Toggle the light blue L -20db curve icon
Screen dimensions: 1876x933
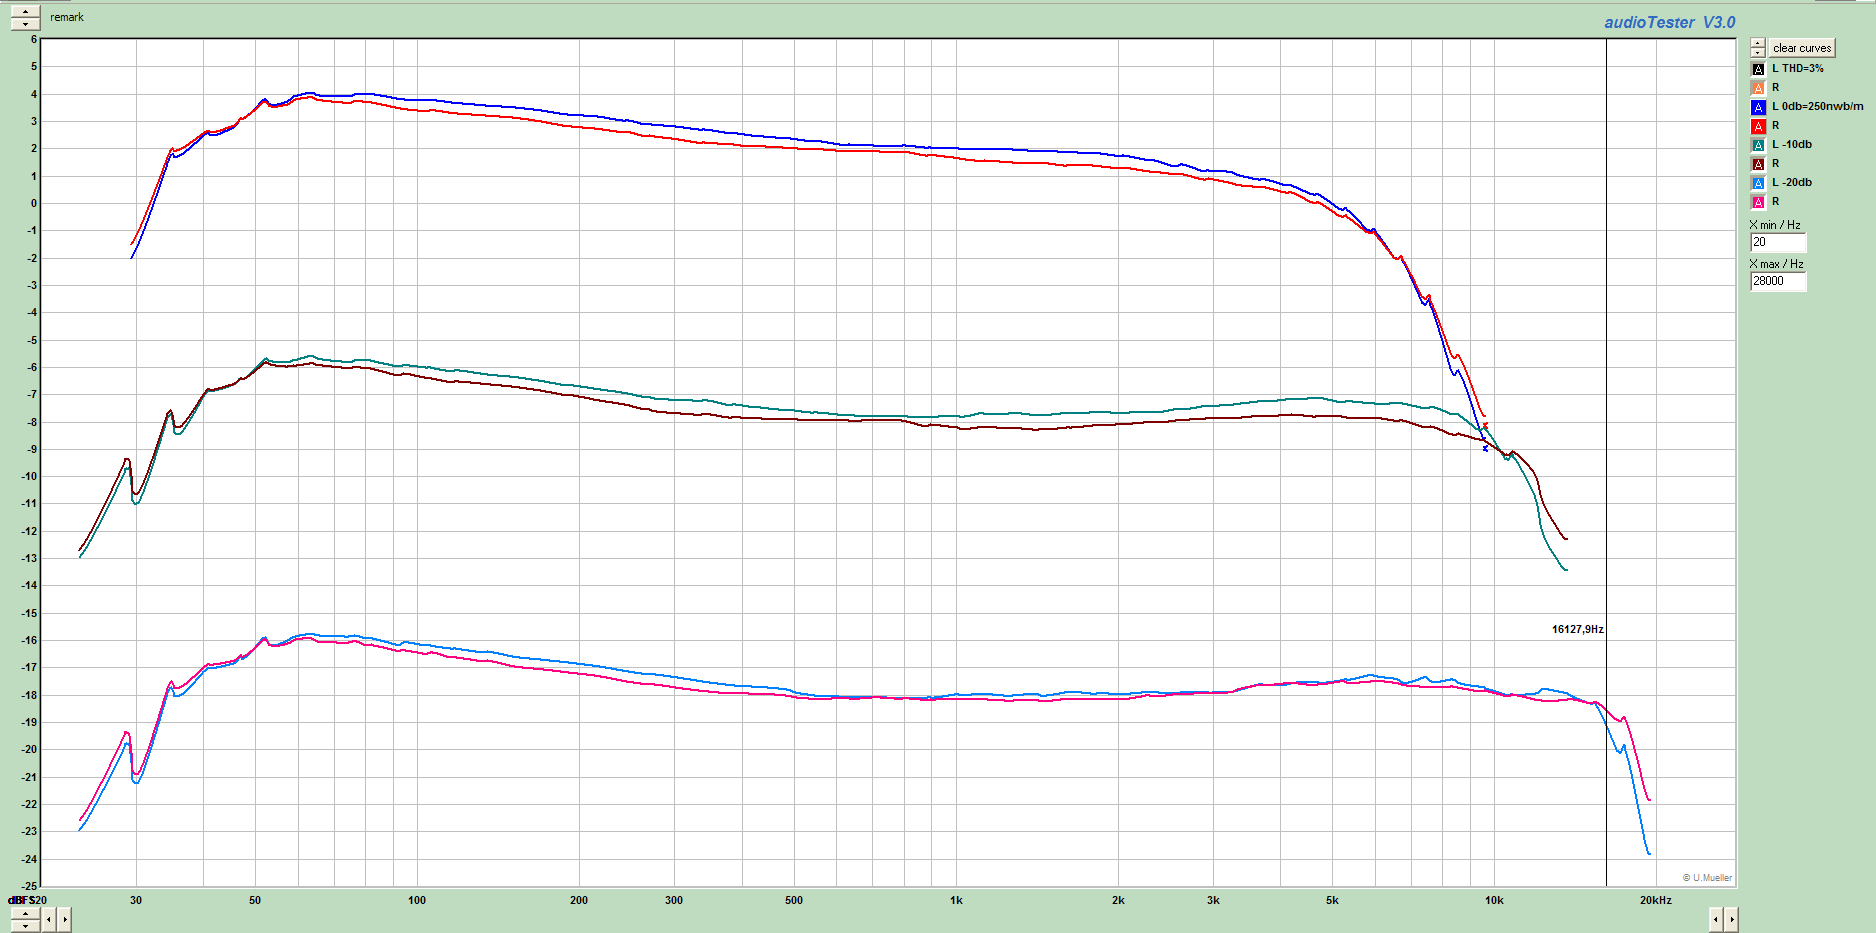(x=1758, y=183)
